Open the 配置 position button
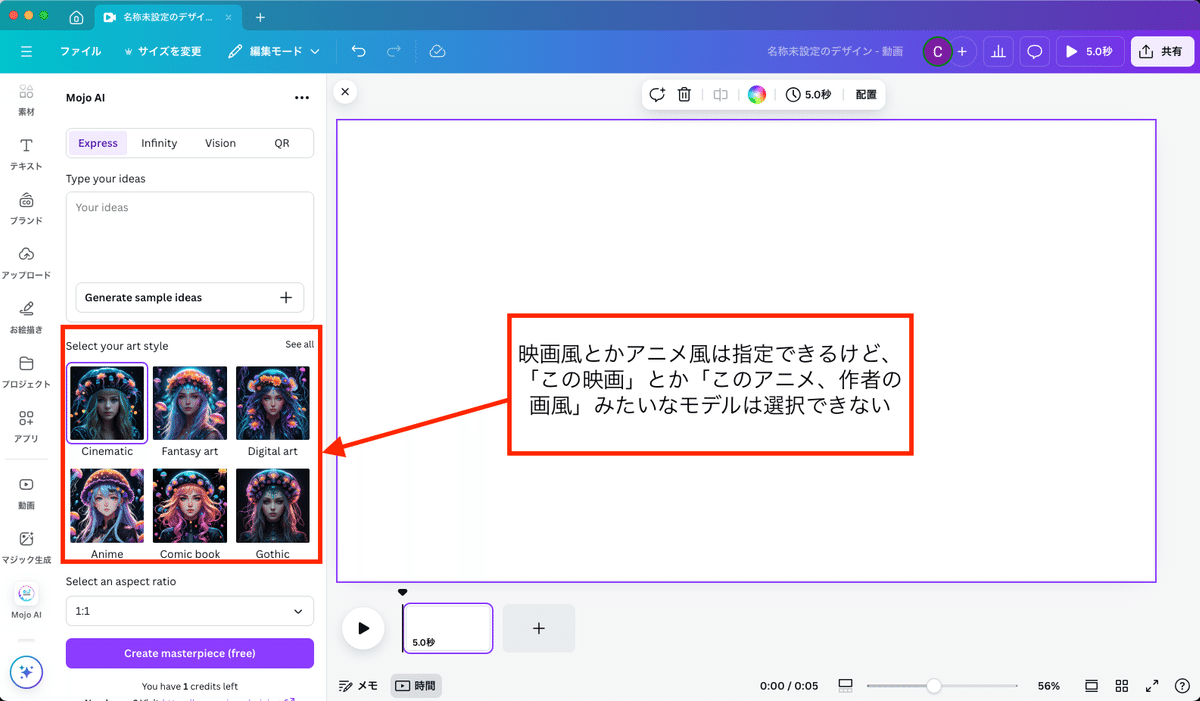Viewport: 1200px width, 701px height. pyautogui.click(x=866, y=94)
